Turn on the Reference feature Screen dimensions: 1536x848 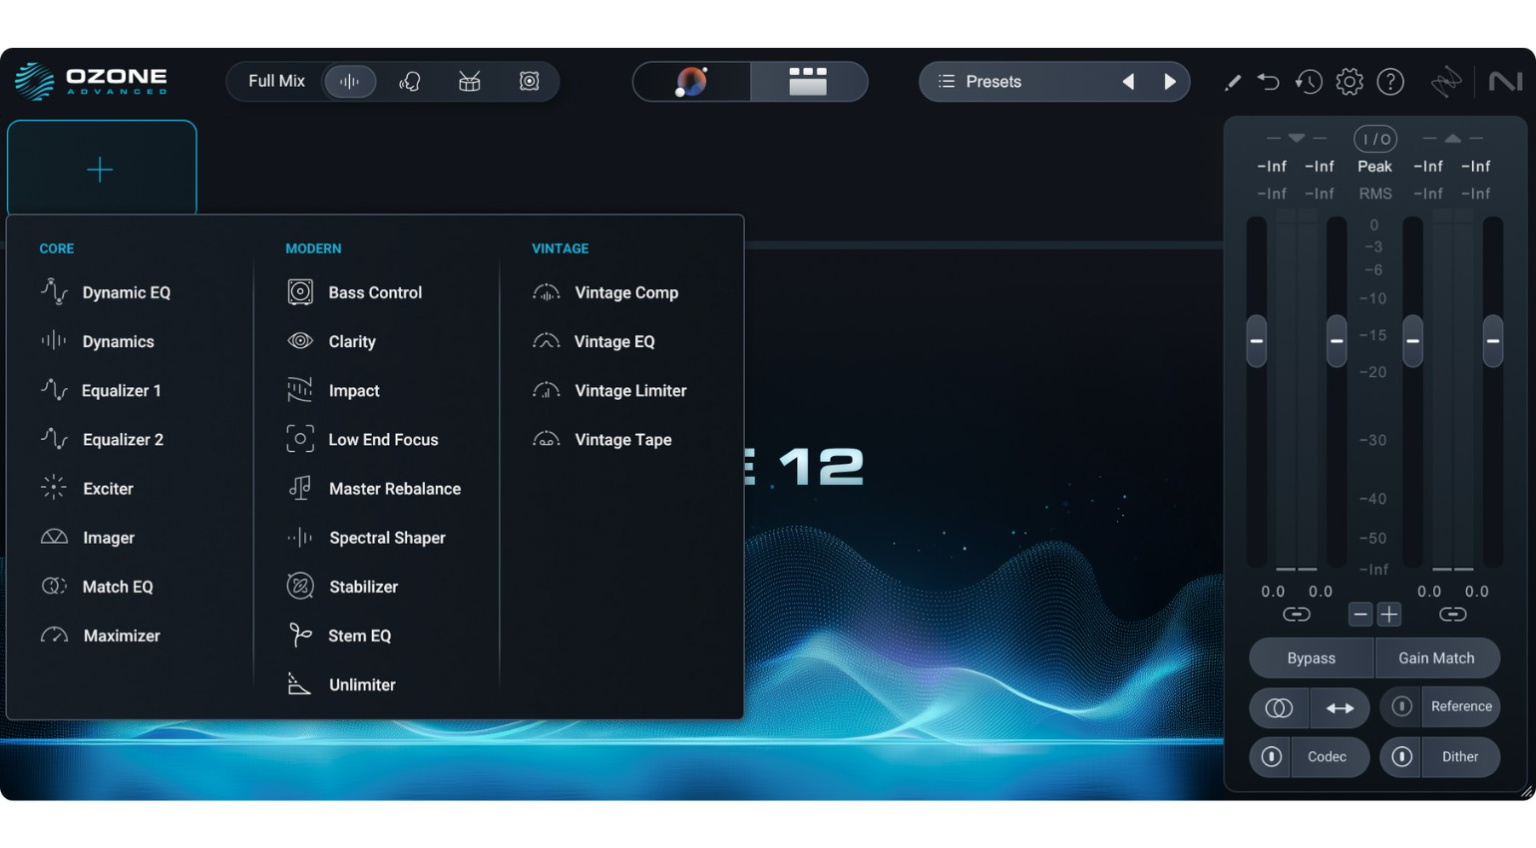(x=1400, y=706)
